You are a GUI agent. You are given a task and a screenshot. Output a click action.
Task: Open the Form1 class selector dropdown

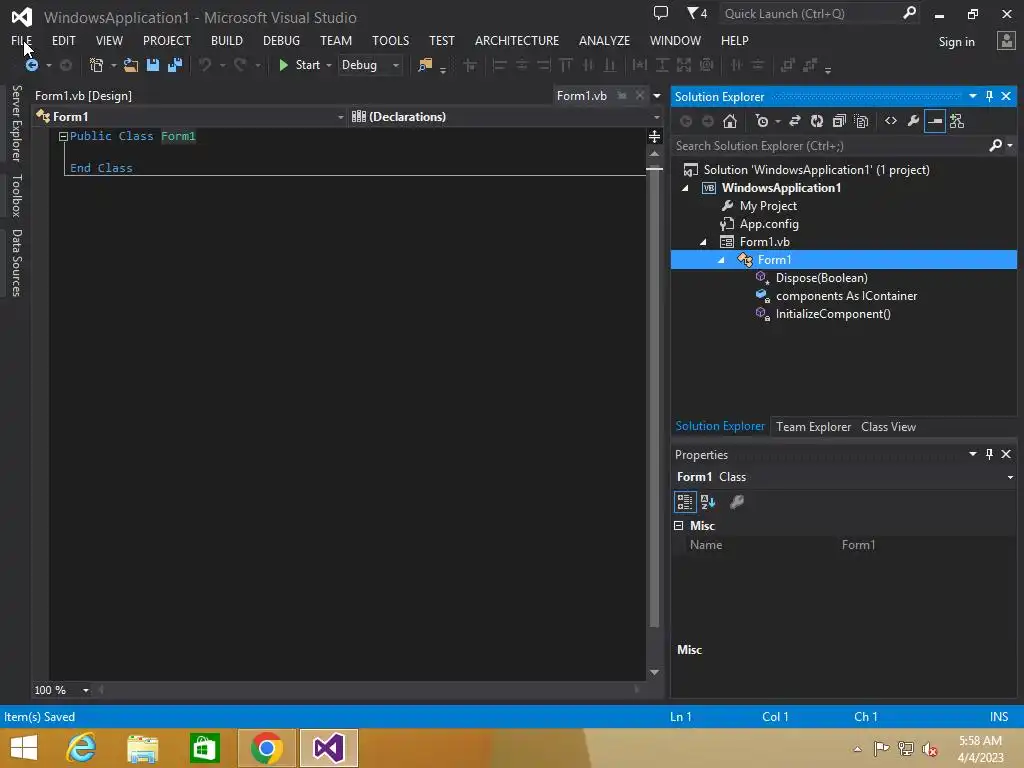tap(340, 117)
